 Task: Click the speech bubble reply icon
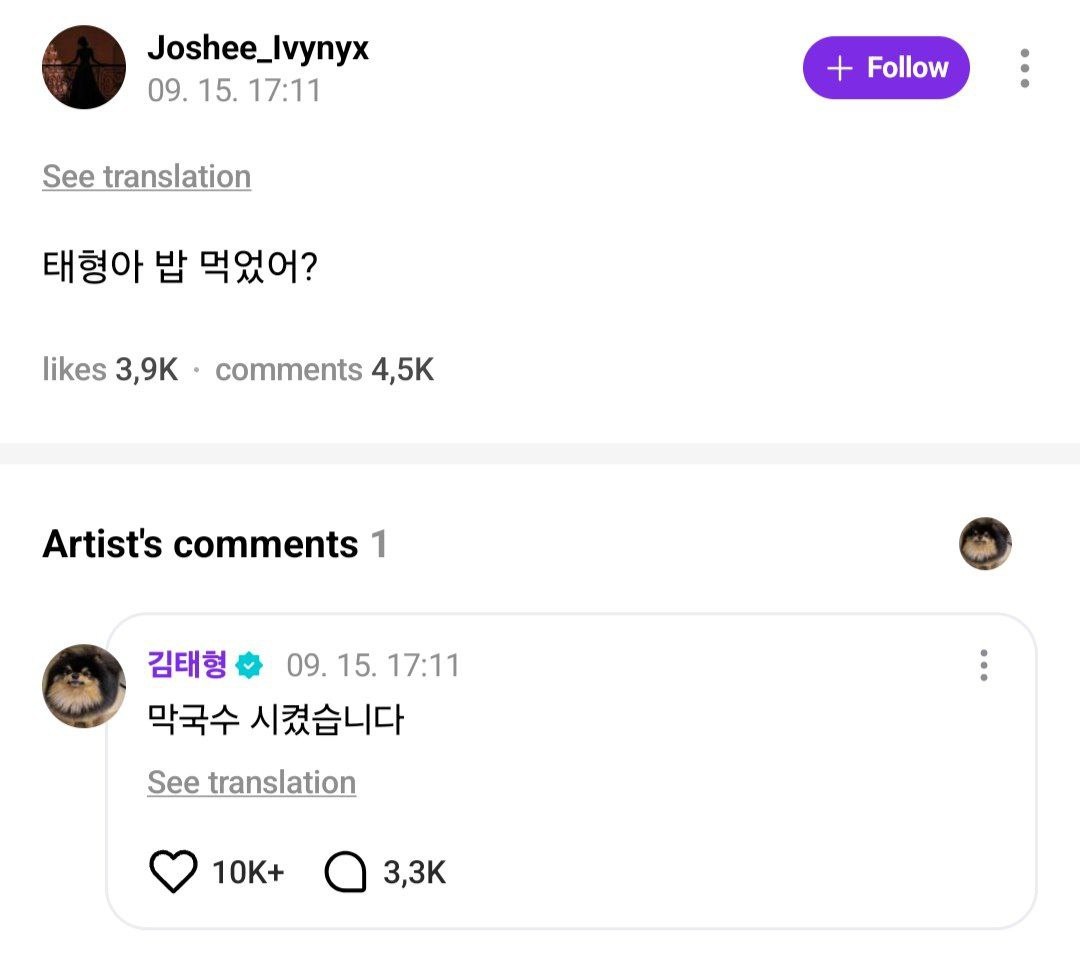pos(346,872)
